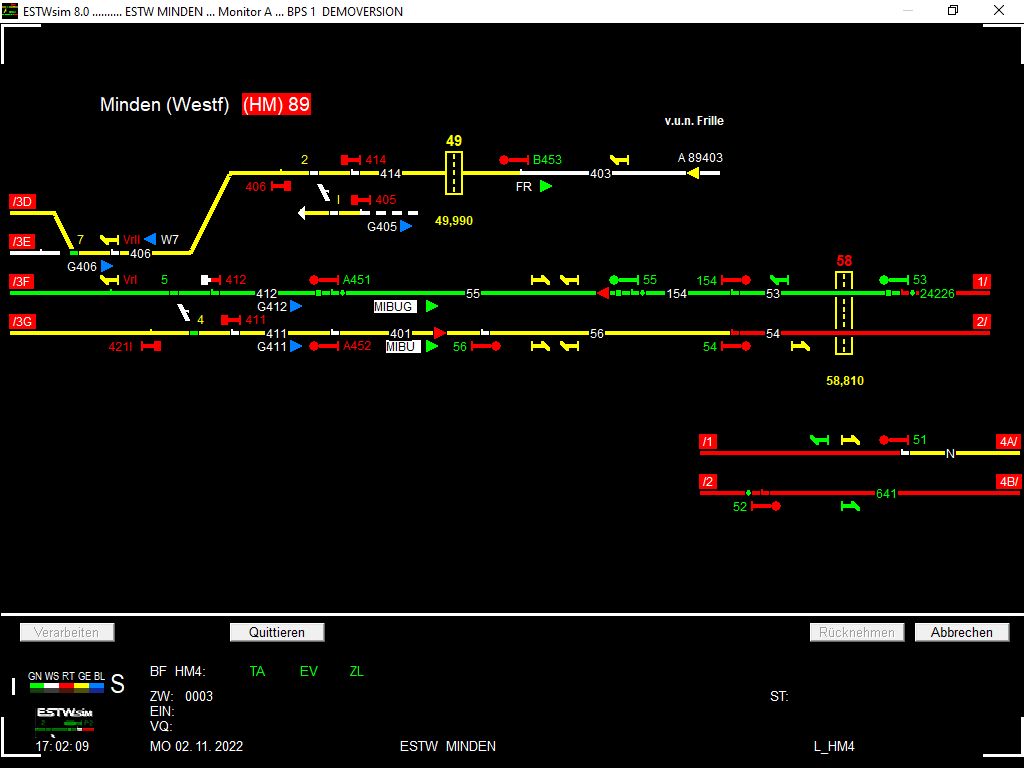Toggle the EV indicator
The image size is (1024, 768).
(308, 671)
